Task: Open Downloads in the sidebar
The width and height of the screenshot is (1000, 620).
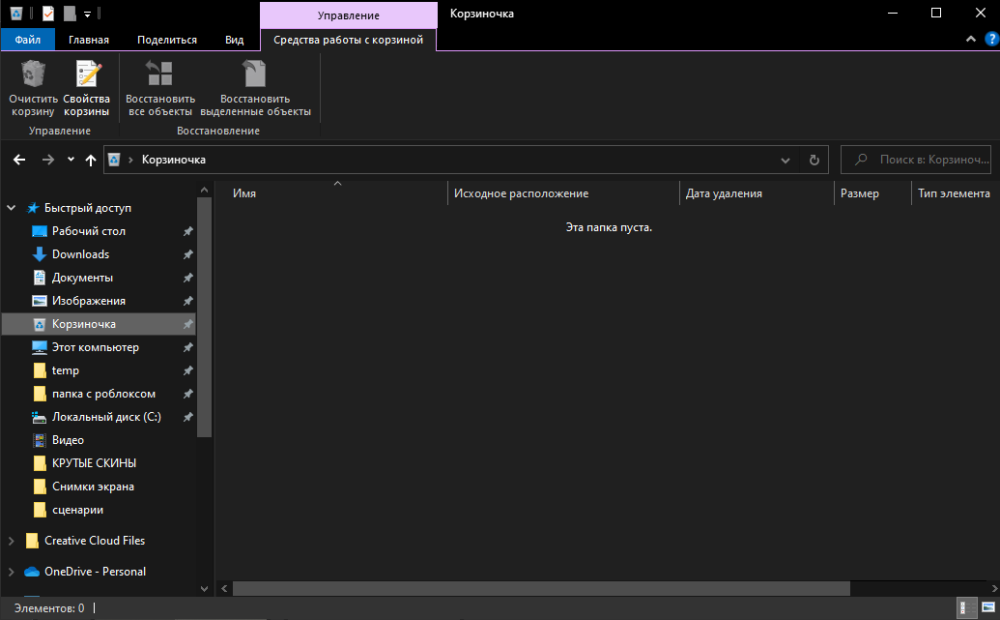Action: pos(80,254)
